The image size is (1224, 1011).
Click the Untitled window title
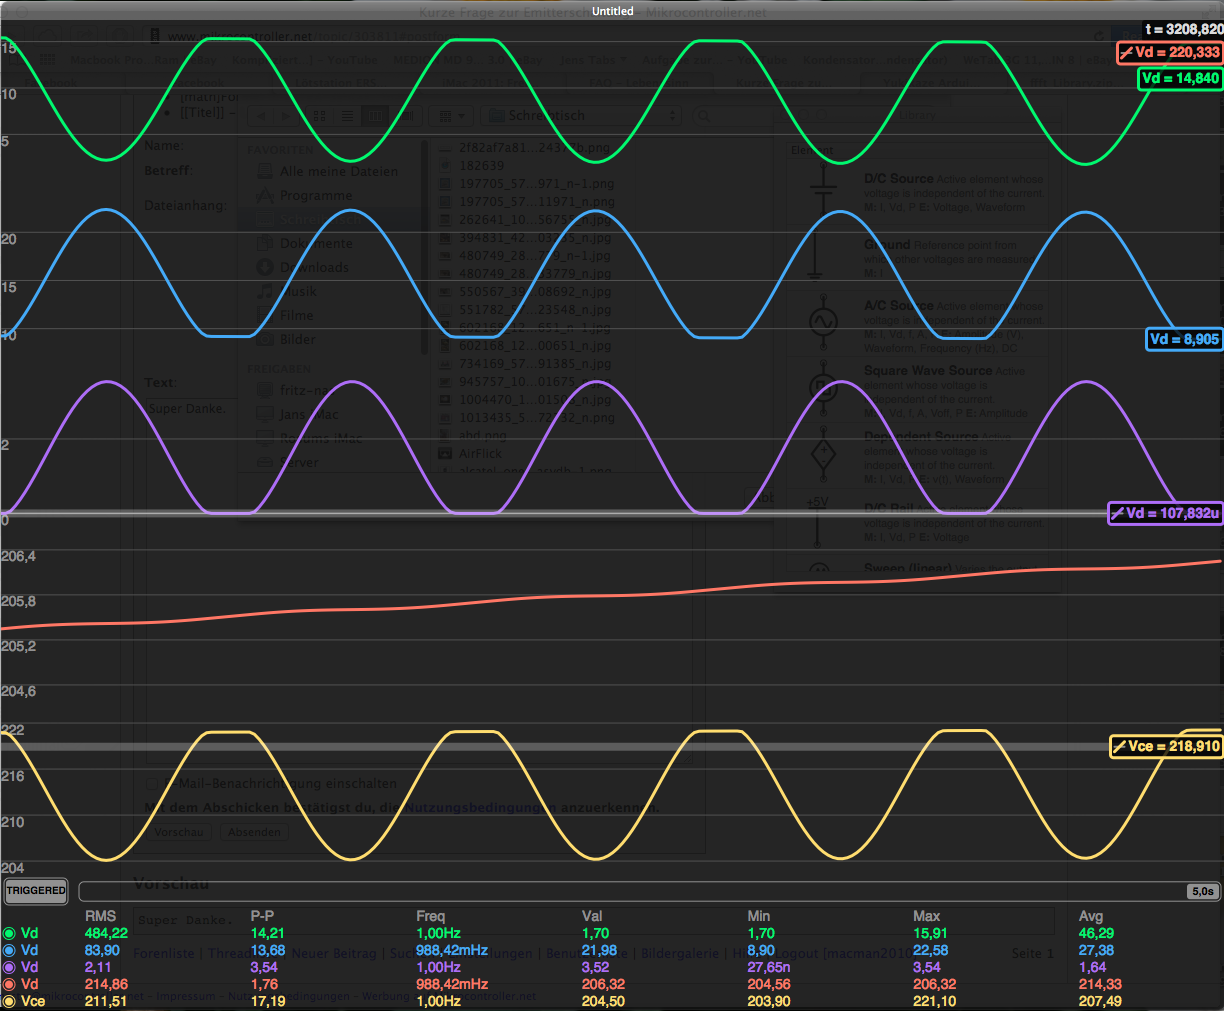[x=612, y=11]
